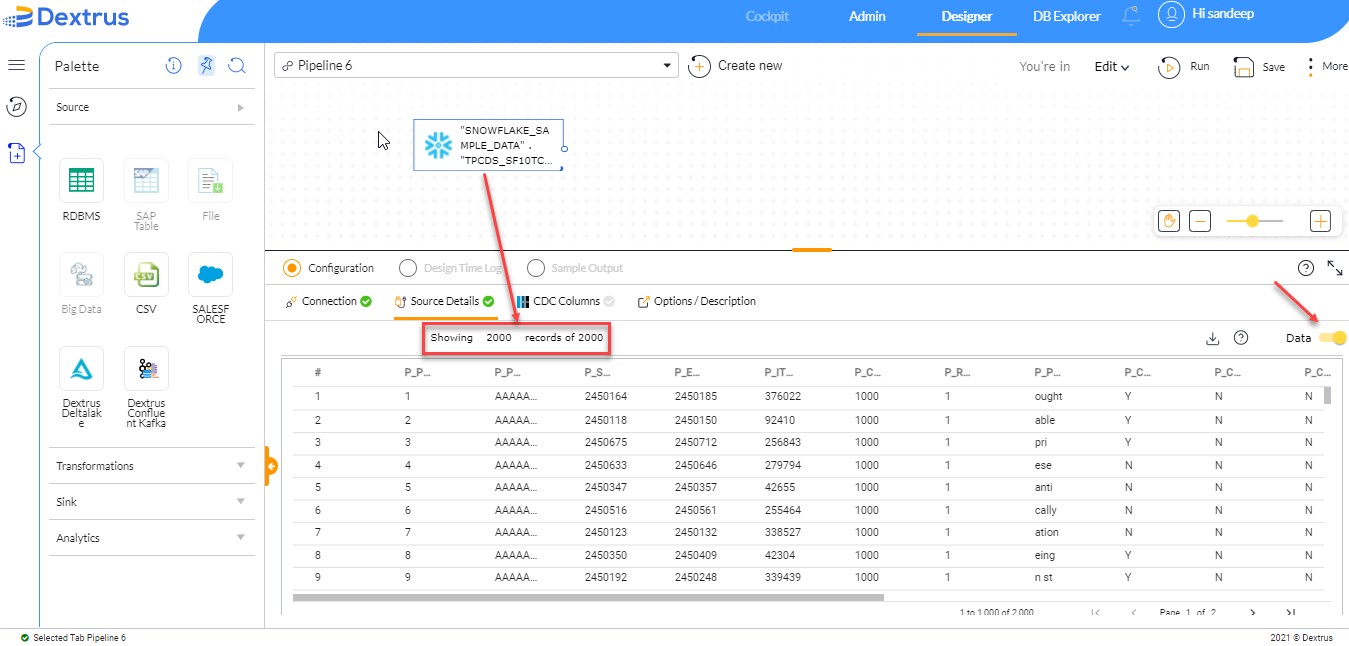1349x646 pixels.
Task: Switch to the CDC Columns tab
Action: pos(567,301)
